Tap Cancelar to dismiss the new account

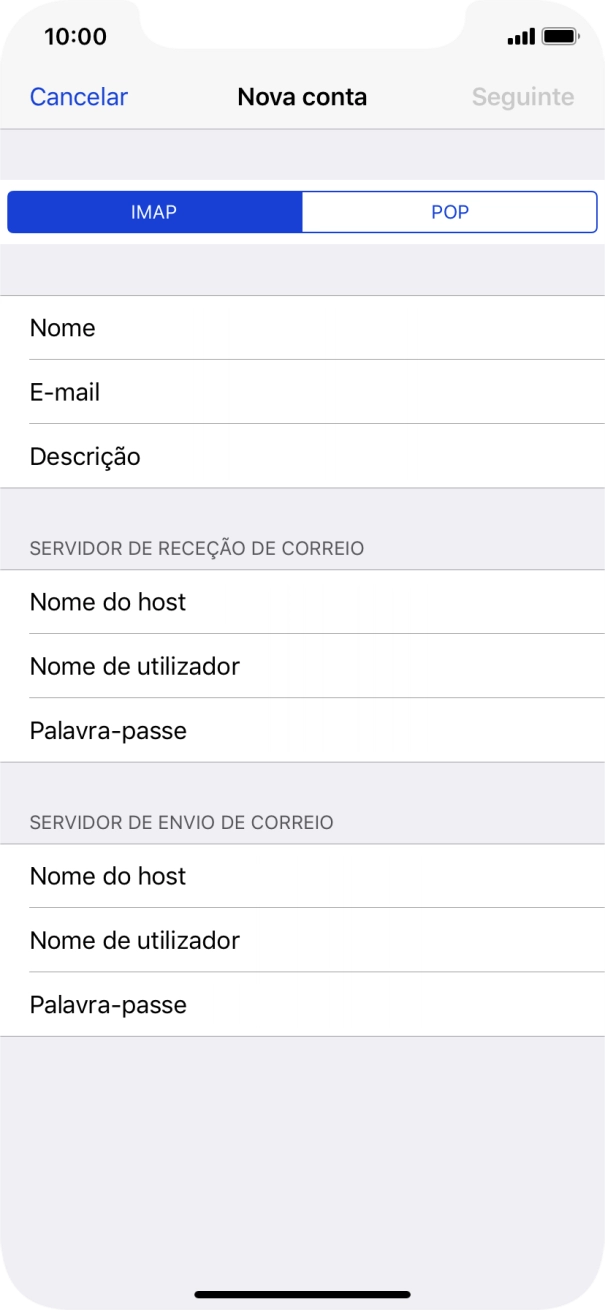click(78, 96)
